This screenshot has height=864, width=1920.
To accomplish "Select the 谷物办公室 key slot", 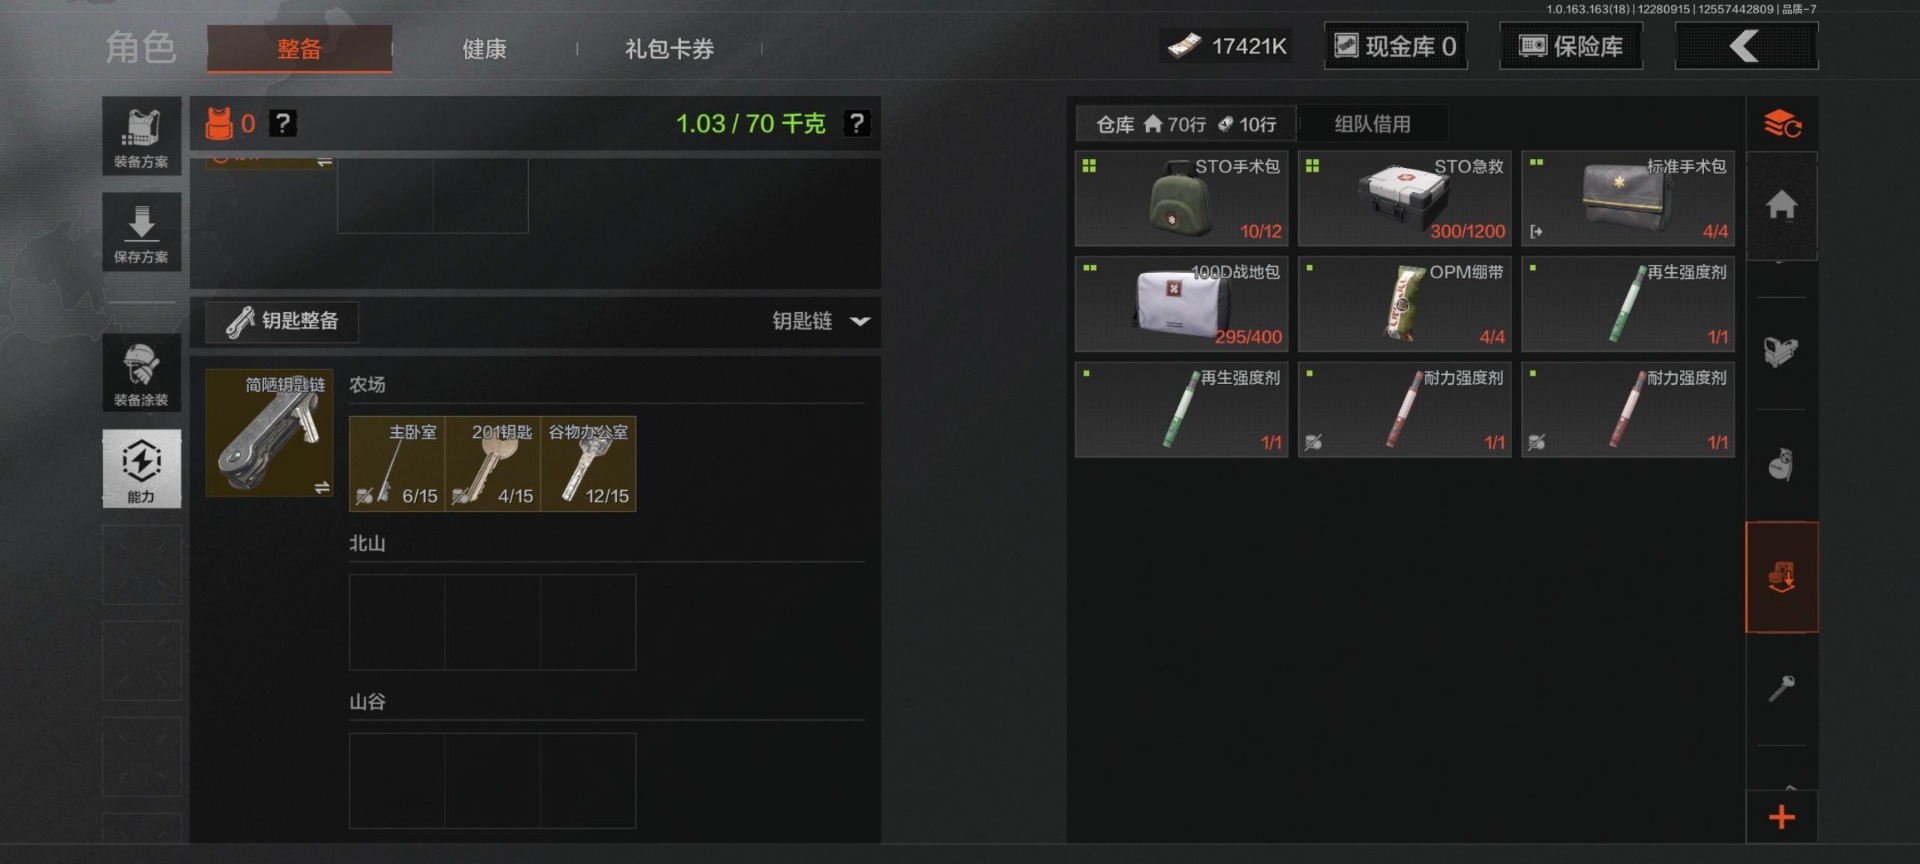I will coord(588,464).
